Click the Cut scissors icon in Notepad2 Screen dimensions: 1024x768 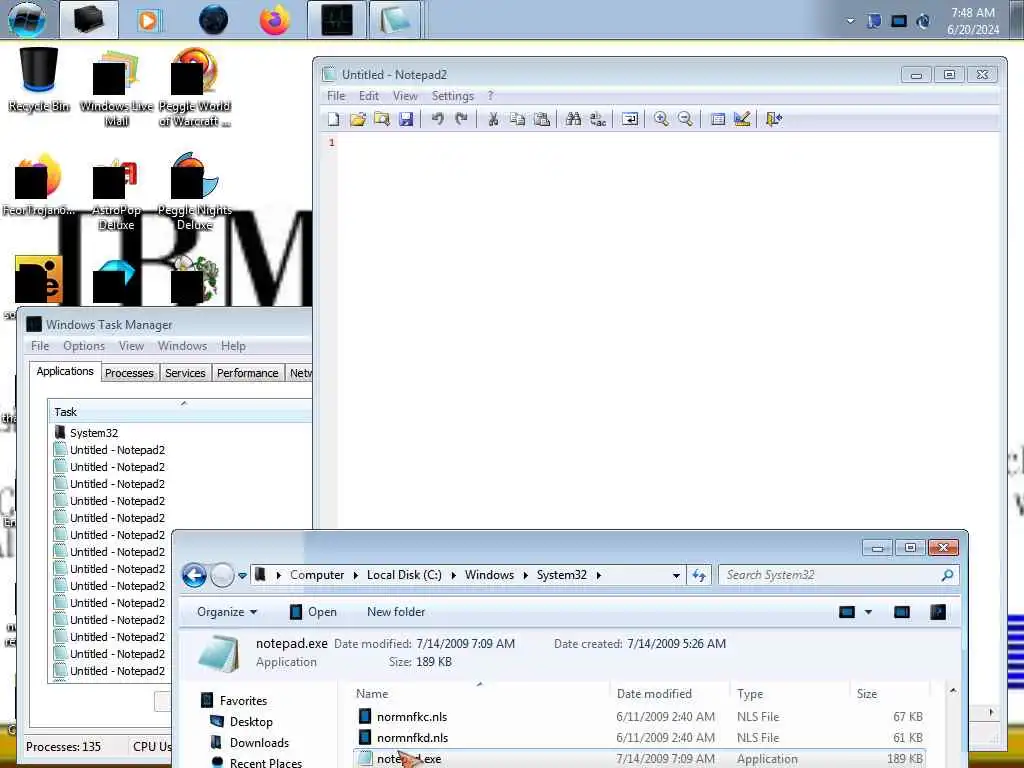click(x=493, y=119)
